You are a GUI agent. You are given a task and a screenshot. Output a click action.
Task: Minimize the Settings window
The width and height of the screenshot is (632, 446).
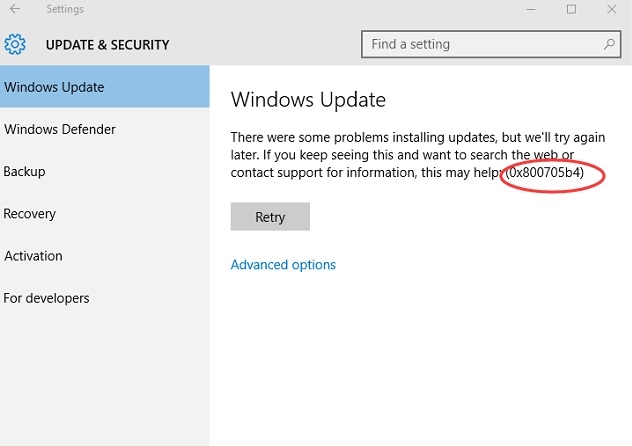527,10
